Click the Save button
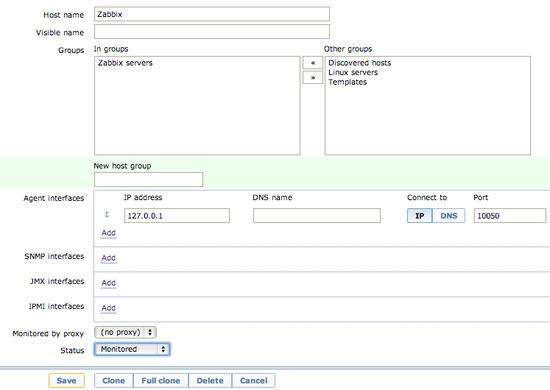Screen dimensions: 550x390 point(66,381)
